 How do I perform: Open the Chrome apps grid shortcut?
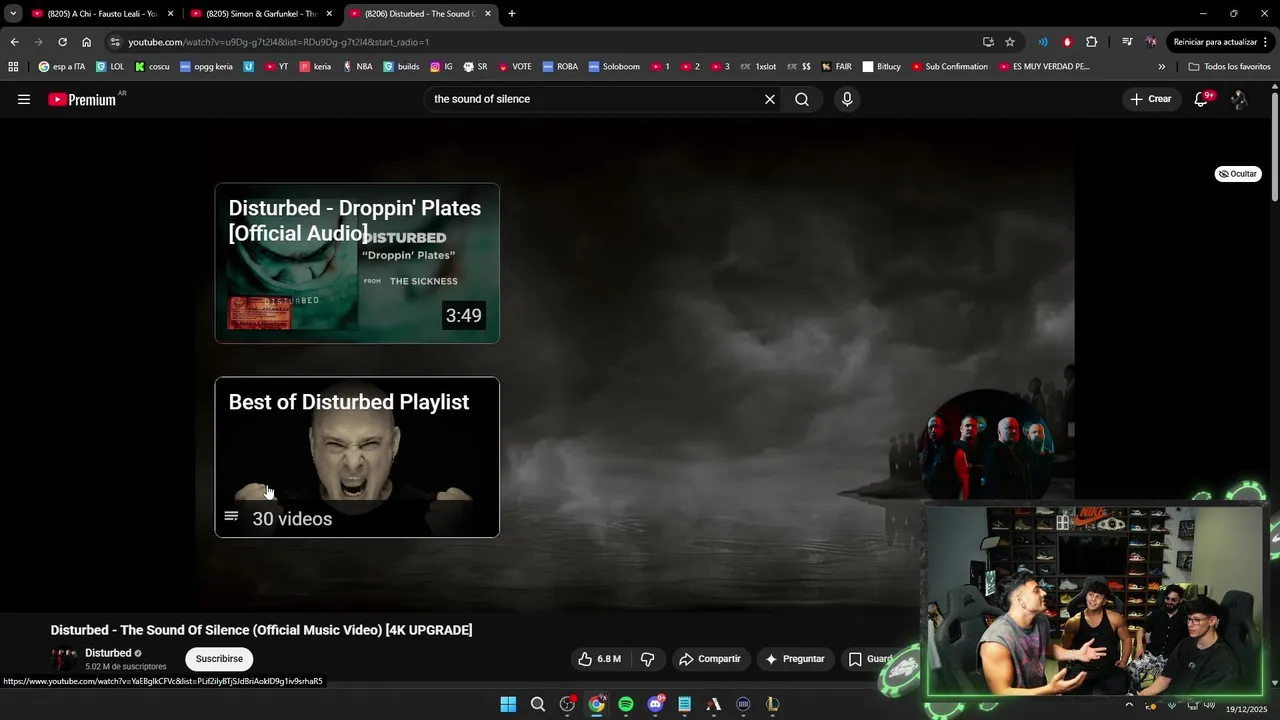[x=13, y=67]
